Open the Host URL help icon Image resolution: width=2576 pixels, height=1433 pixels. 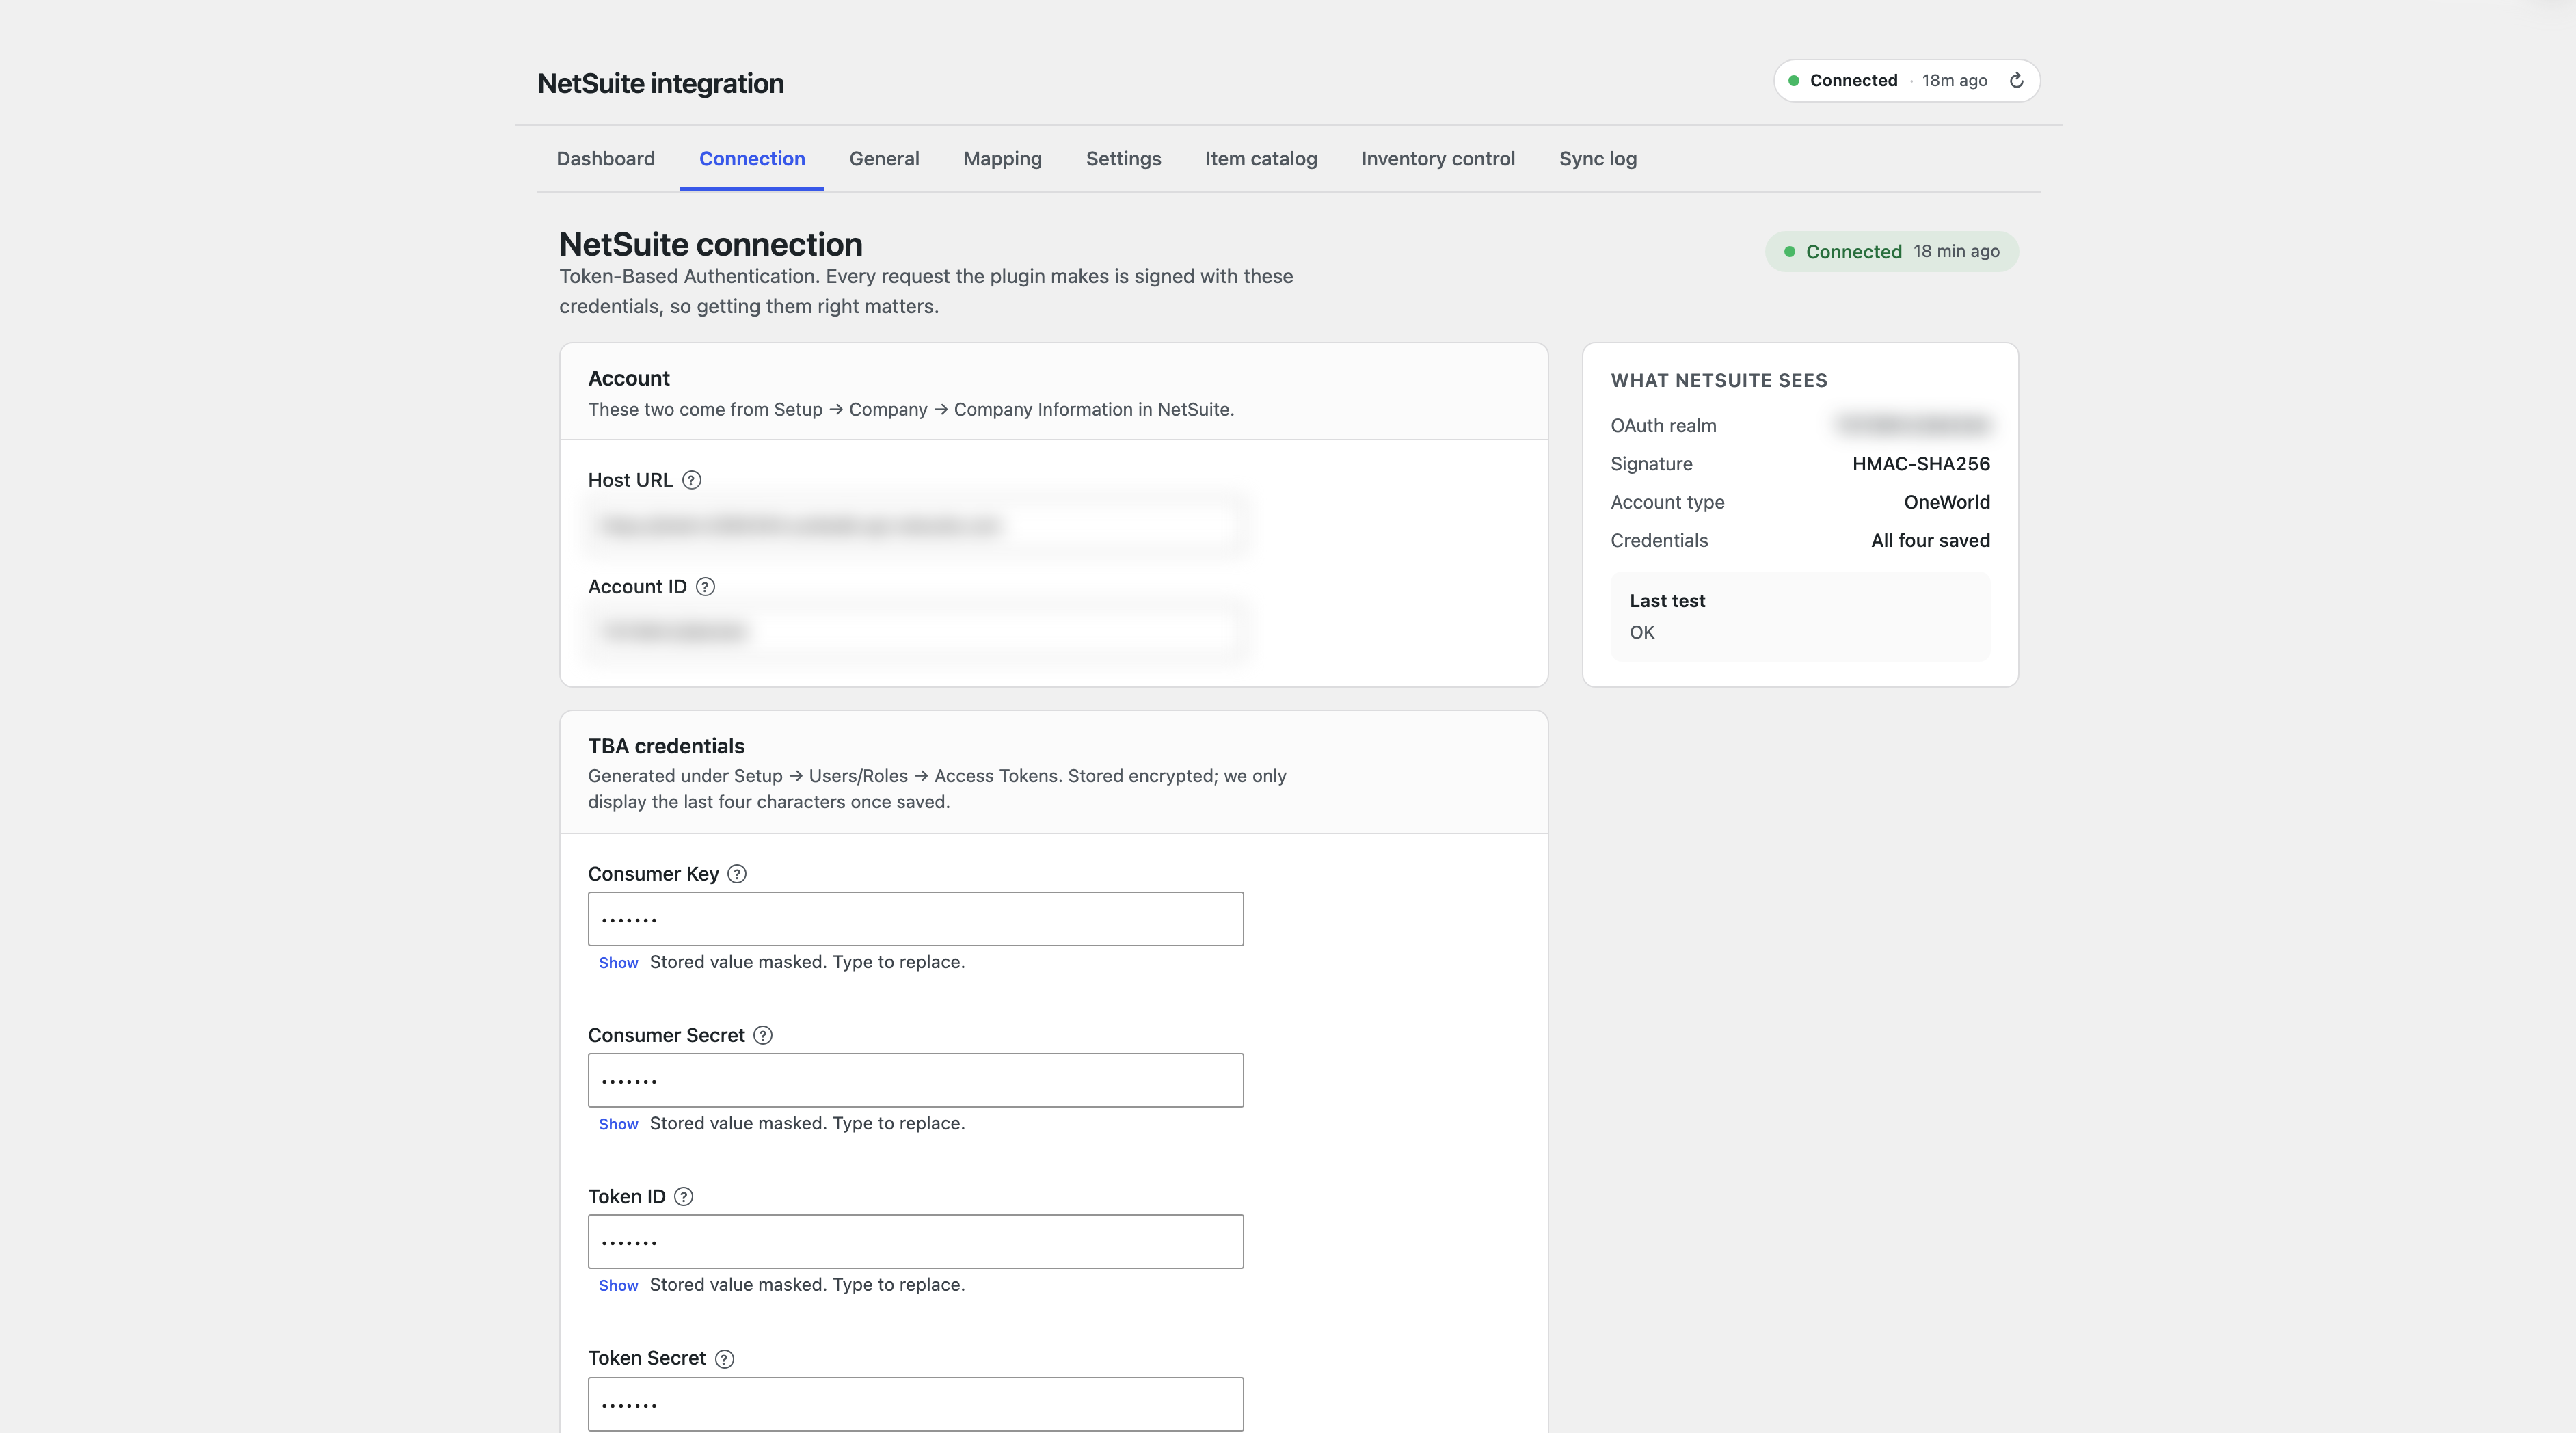[x=691, y=480]
